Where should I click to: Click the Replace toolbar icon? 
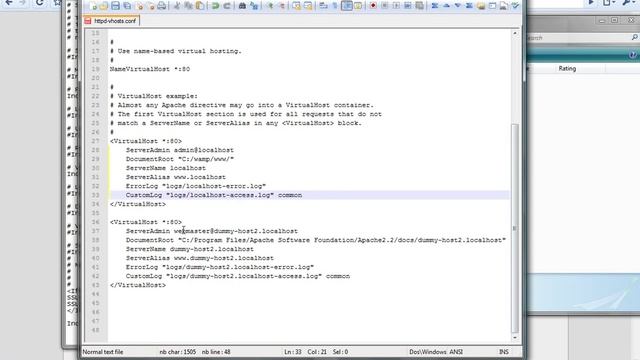click(x=254, y=6)
